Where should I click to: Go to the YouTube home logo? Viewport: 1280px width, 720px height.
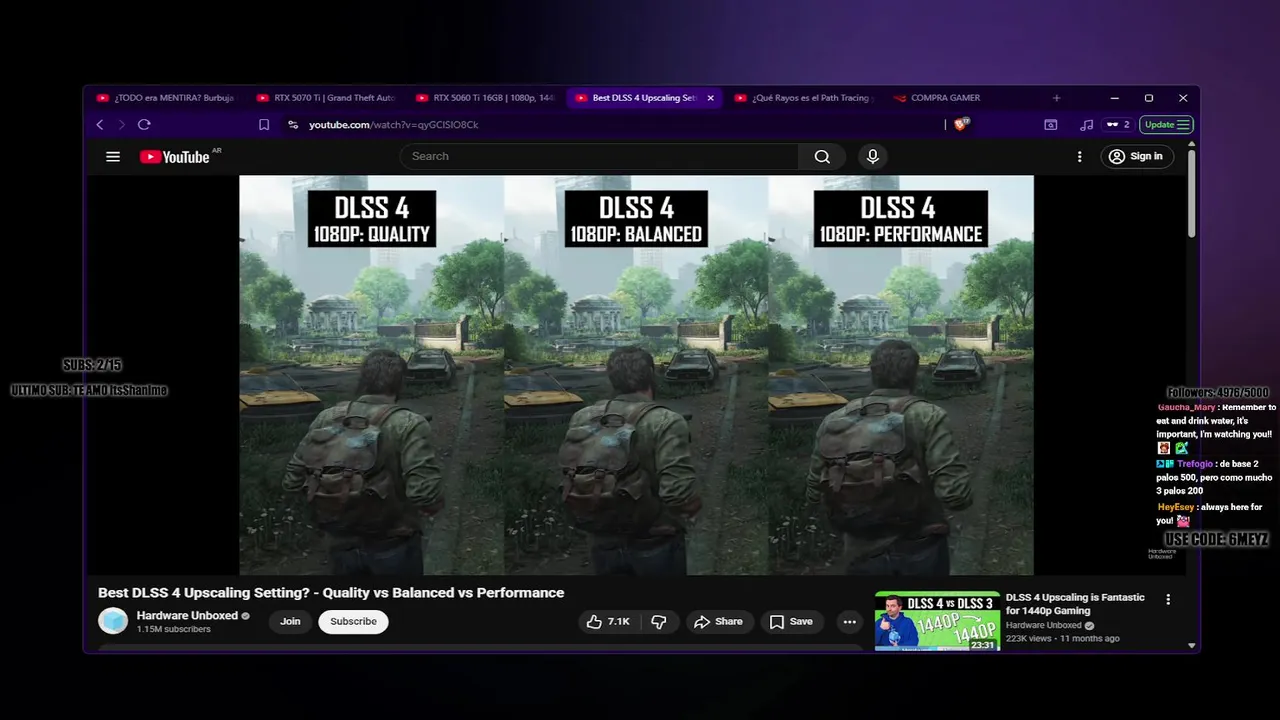point(174,157)
